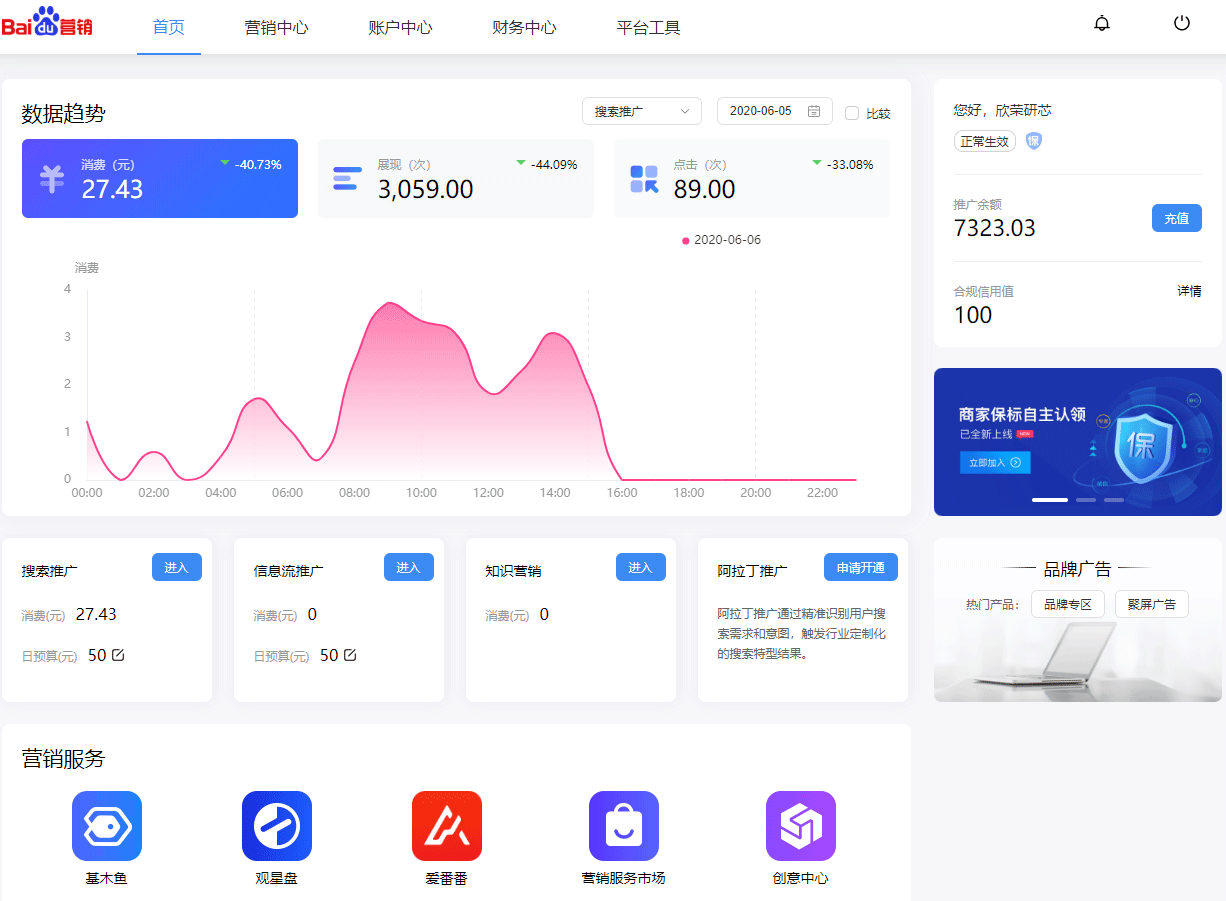
Task: Click the notification bell icon
Action: click(x=1102, y=23)
